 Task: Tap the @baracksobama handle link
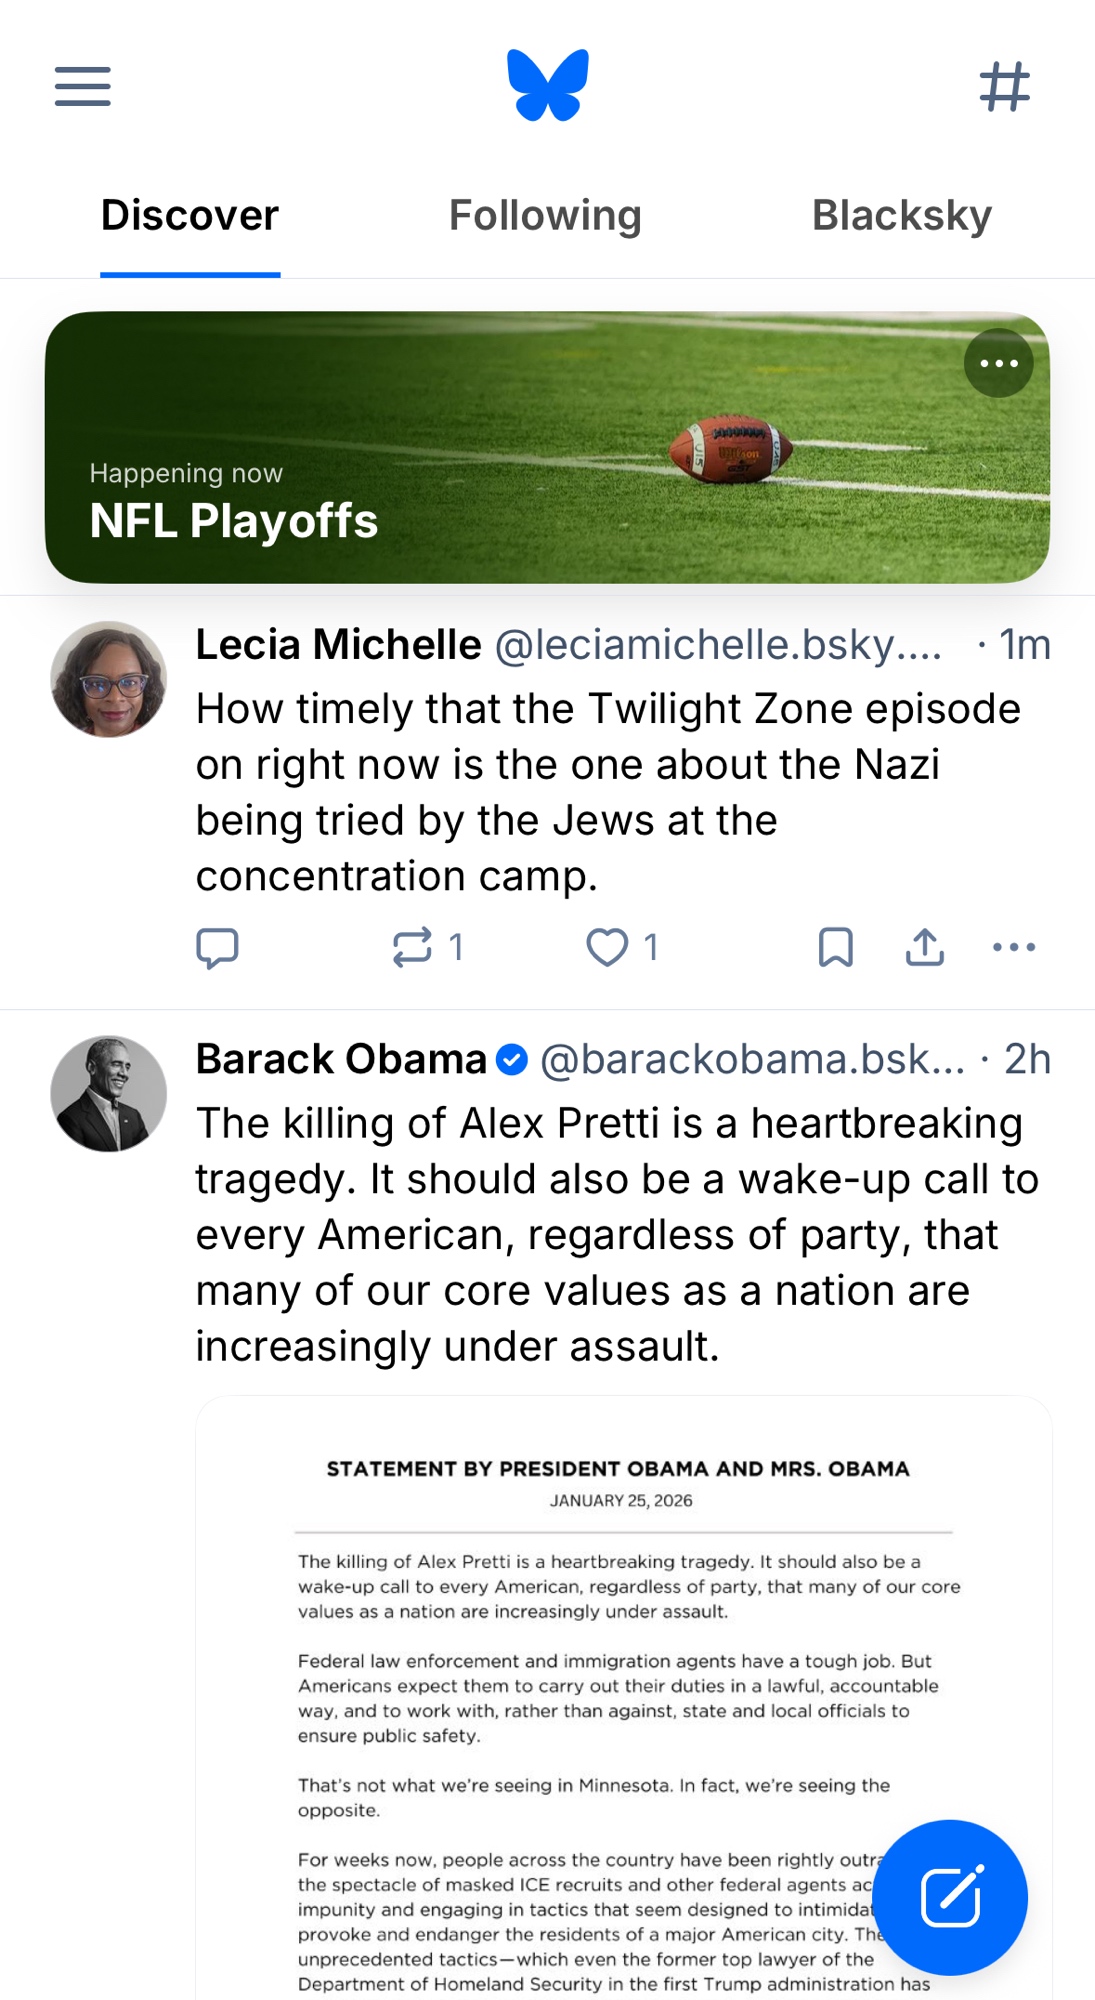[x=752, y=1060]
